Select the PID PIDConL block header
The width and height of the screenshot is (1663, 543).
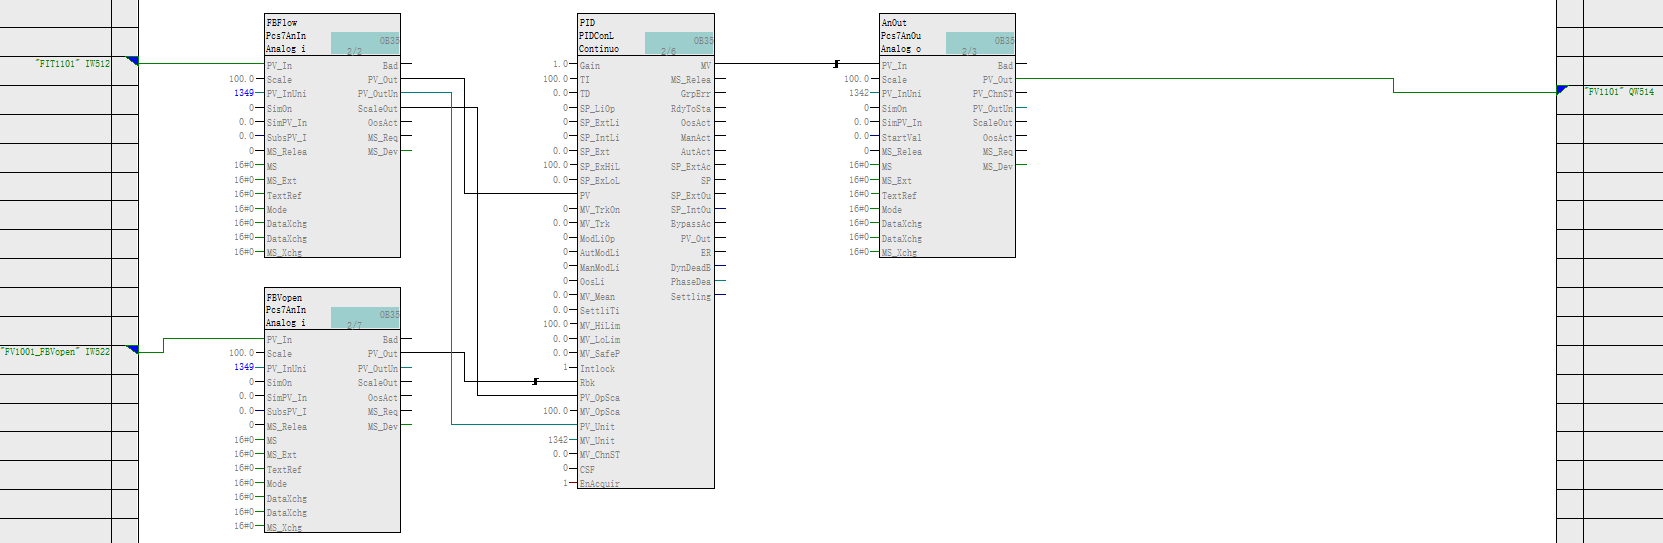[x=610, y=35]
